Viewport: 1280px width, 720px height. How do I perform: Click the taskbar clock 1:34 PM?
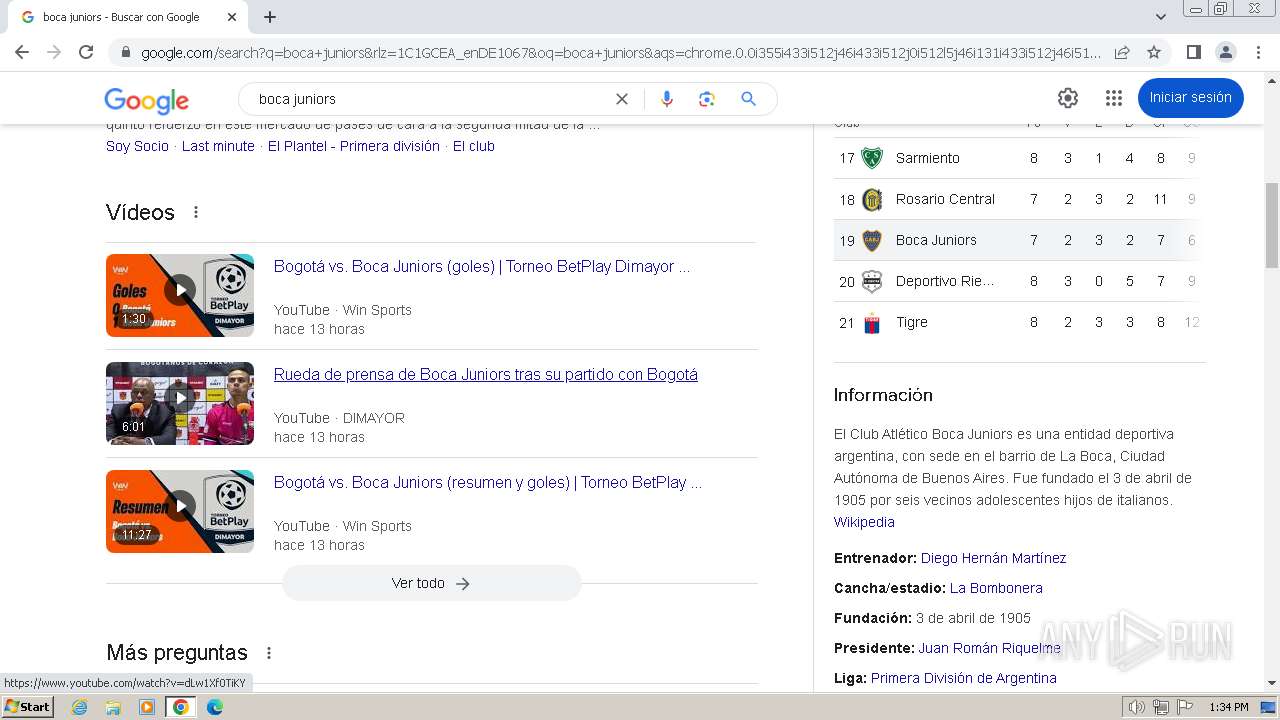click(x=1228, y=707)
